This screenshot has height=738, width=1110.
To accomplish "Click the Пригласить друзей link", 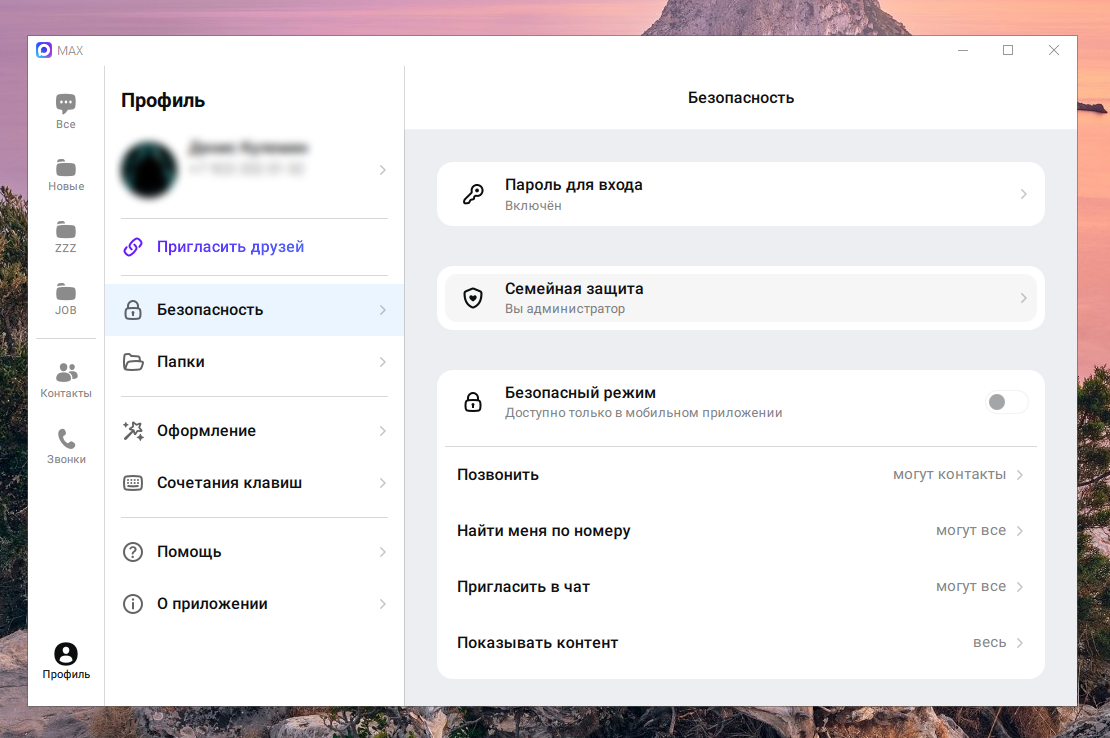I will tap(230, 247).
